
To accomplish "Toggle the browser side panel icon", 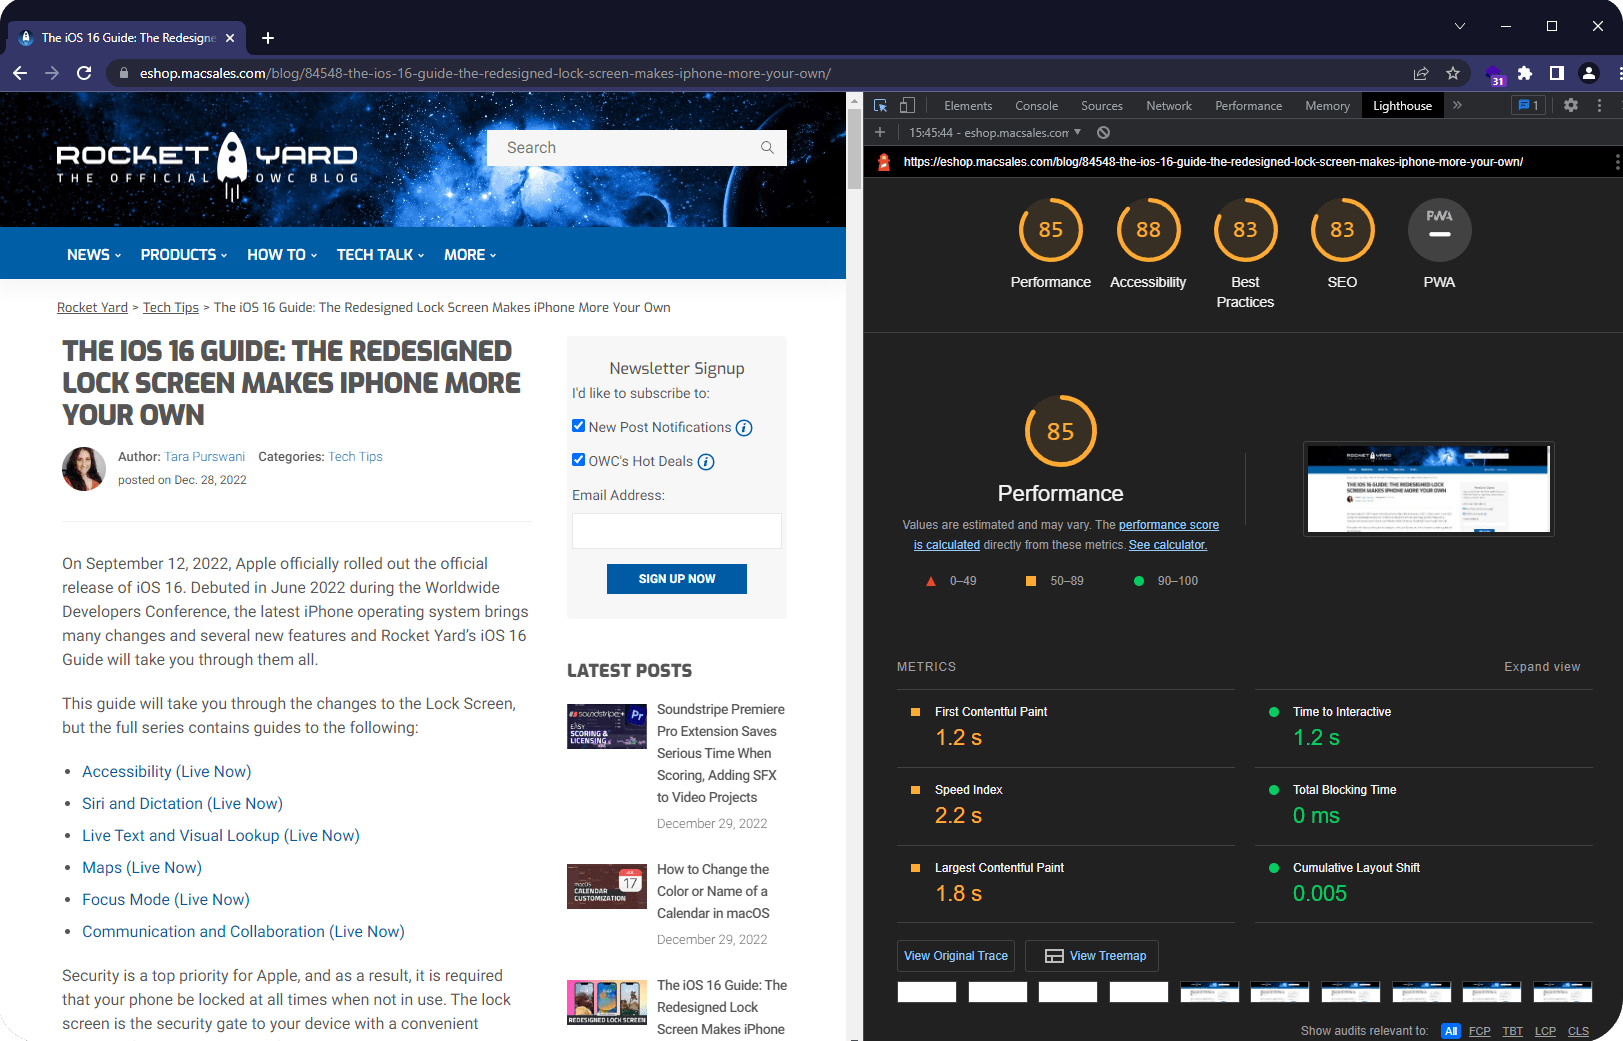I will pos(1557,73).
